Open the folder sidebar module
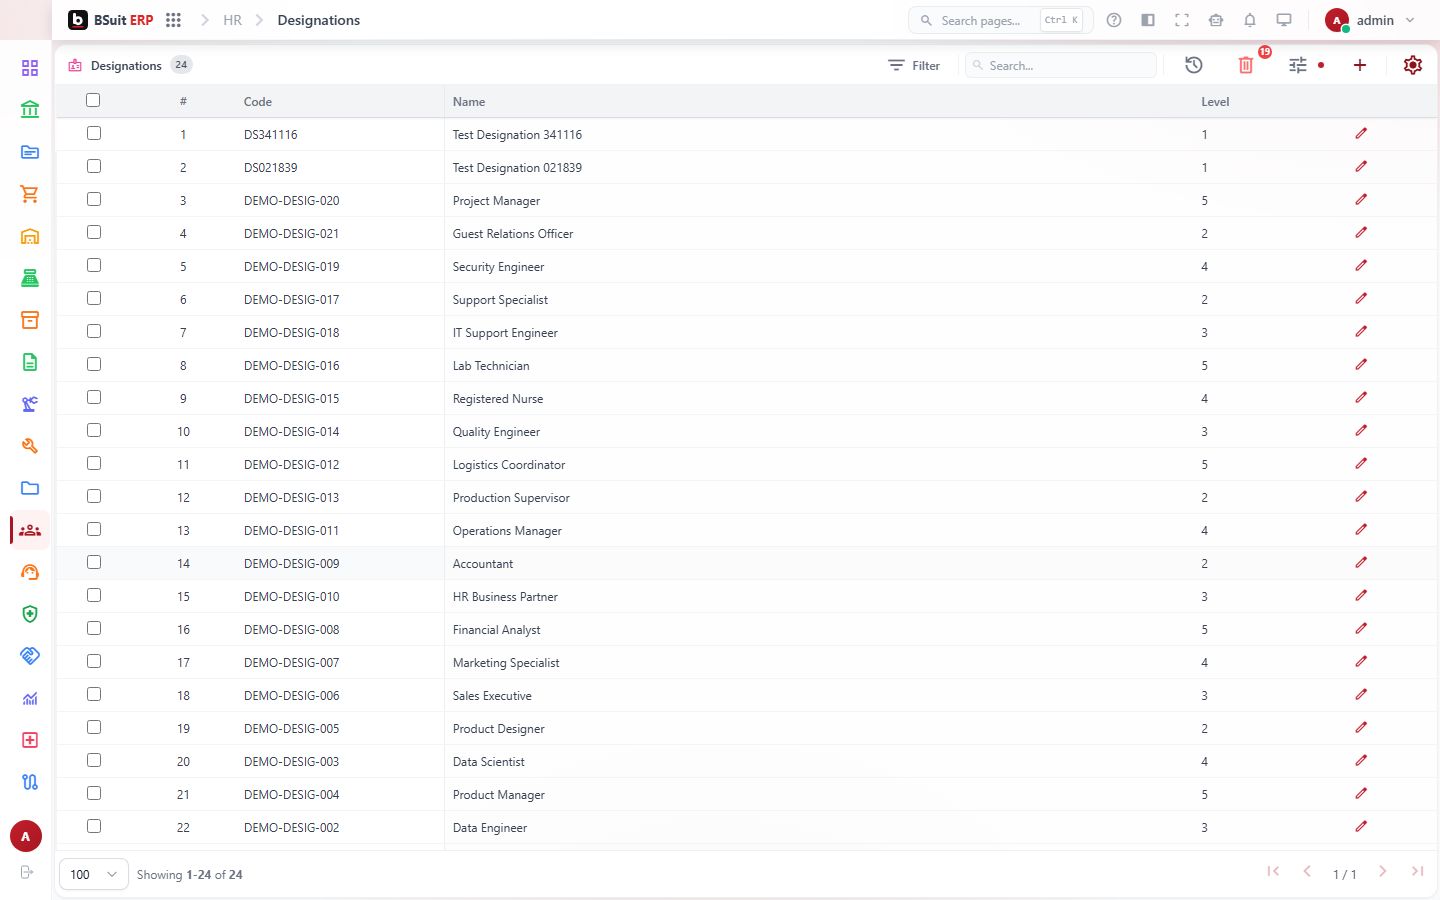 click(30, 488)
